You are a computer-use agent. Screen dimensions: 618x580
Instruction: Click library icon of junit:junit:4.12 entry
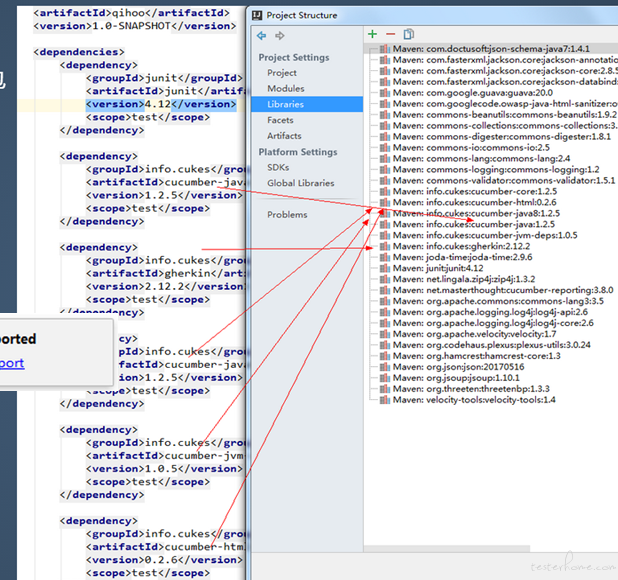(385, 268)
